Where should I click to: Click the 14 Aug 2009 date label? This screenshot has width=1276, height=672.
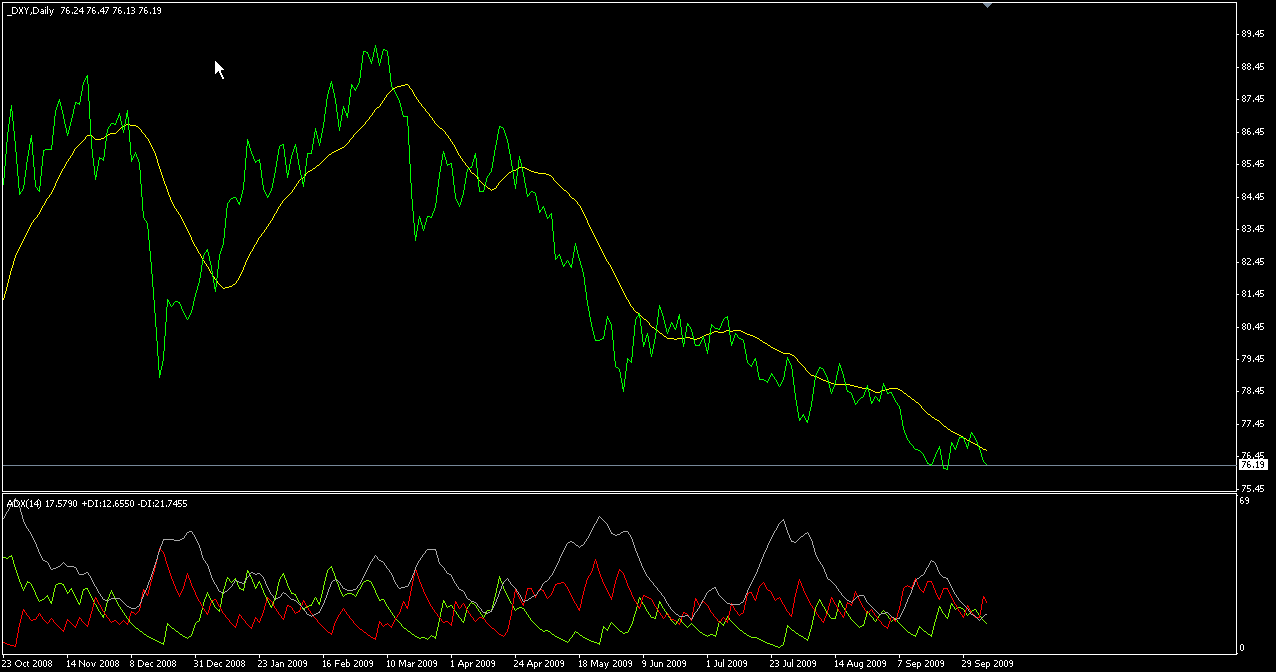[860, 663]
